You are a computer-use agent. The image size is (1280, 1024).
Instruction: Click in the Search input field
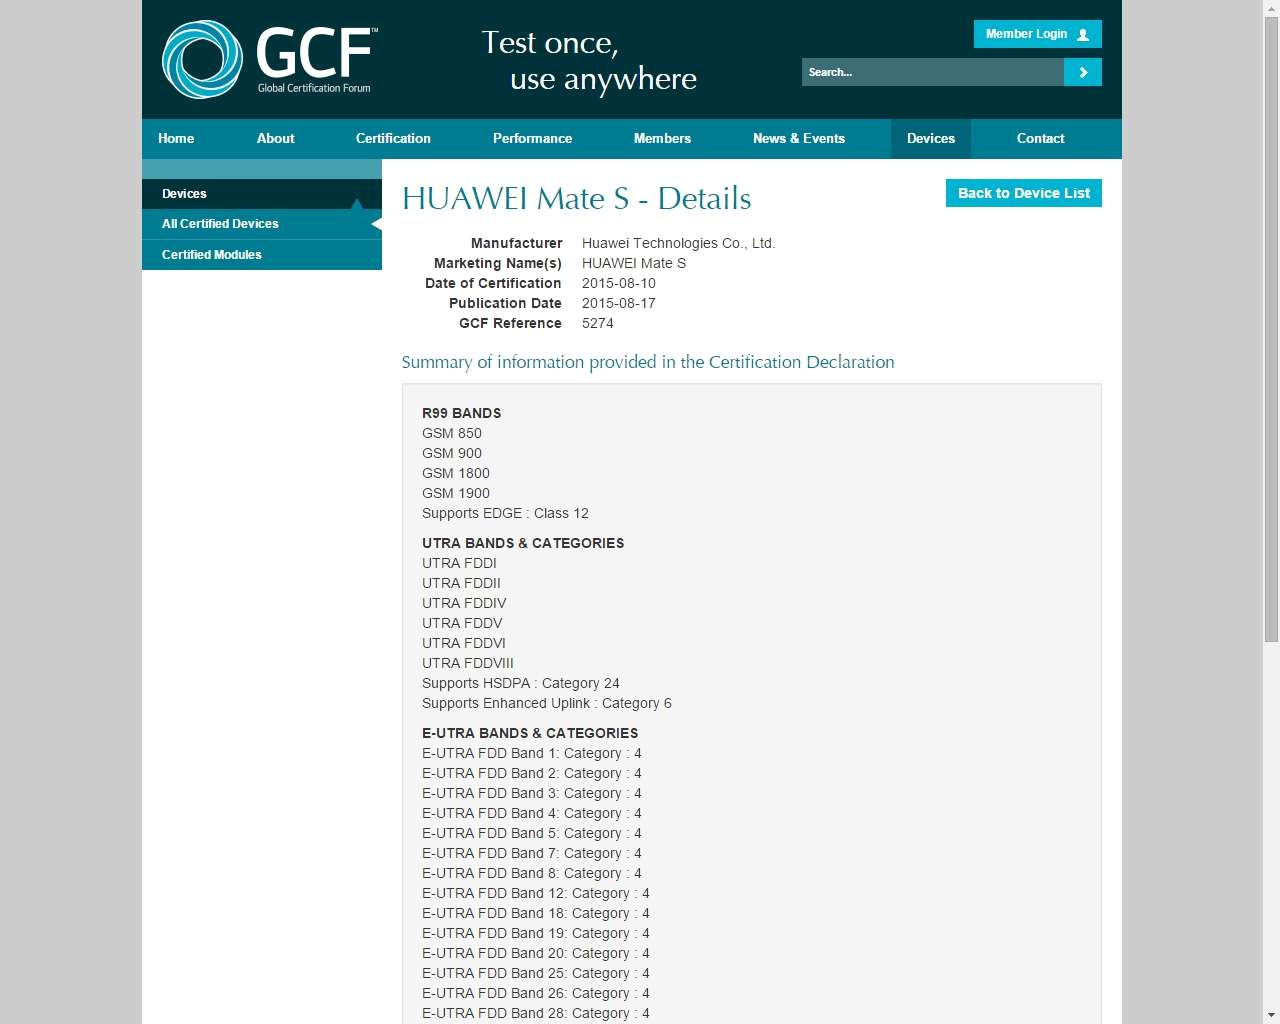click(933, 72)
